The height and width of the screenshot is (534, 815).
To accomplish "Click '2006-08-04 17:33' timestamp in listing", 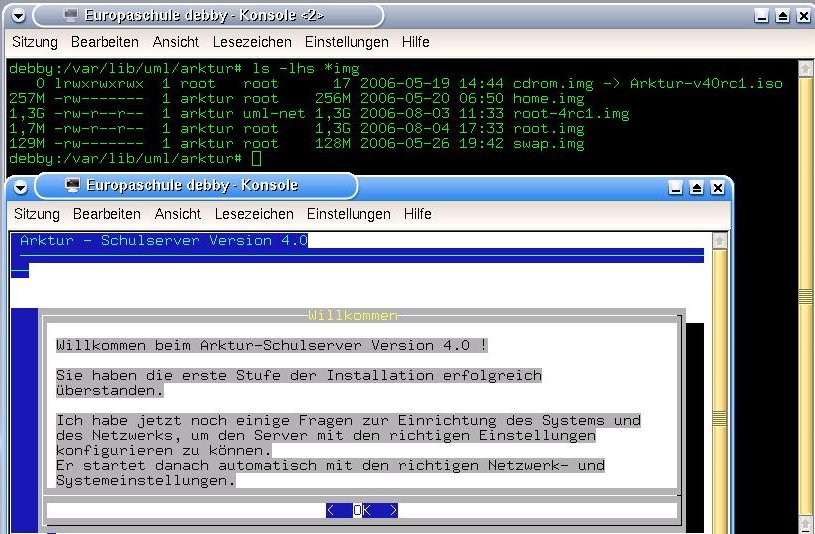I will [431, 128].
